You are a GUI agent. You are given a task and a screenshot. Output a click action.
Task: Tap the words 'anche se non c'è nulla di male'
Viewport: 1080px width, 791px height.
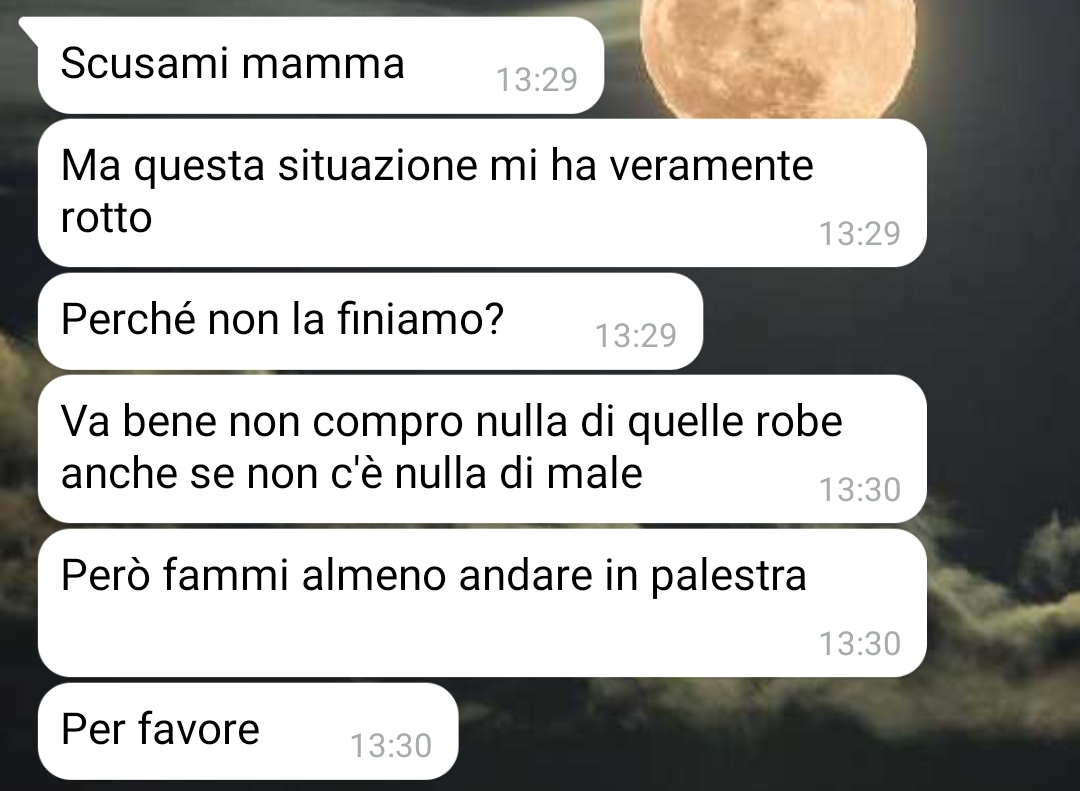tap(352, 474)
